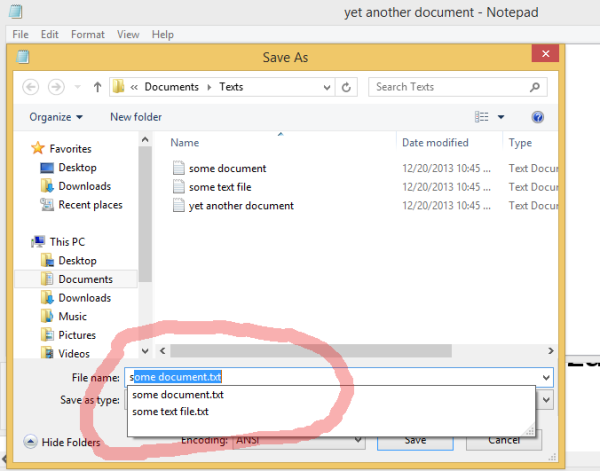600x471 pixels.
Task: Open the view options dropdown arrow
Action: point(501,117)
